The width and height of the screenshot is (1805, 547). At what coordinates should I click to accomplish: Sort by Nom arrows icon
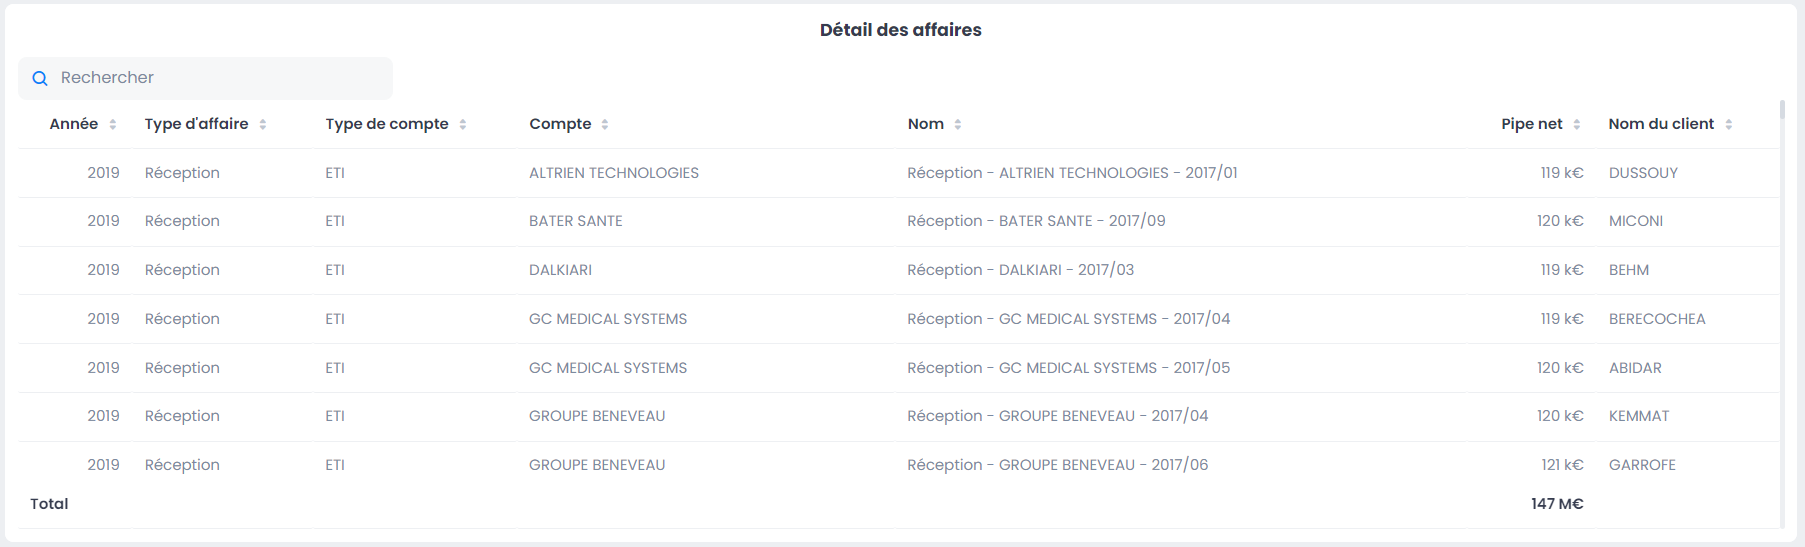pyautogui.click(x=958, y=124)
